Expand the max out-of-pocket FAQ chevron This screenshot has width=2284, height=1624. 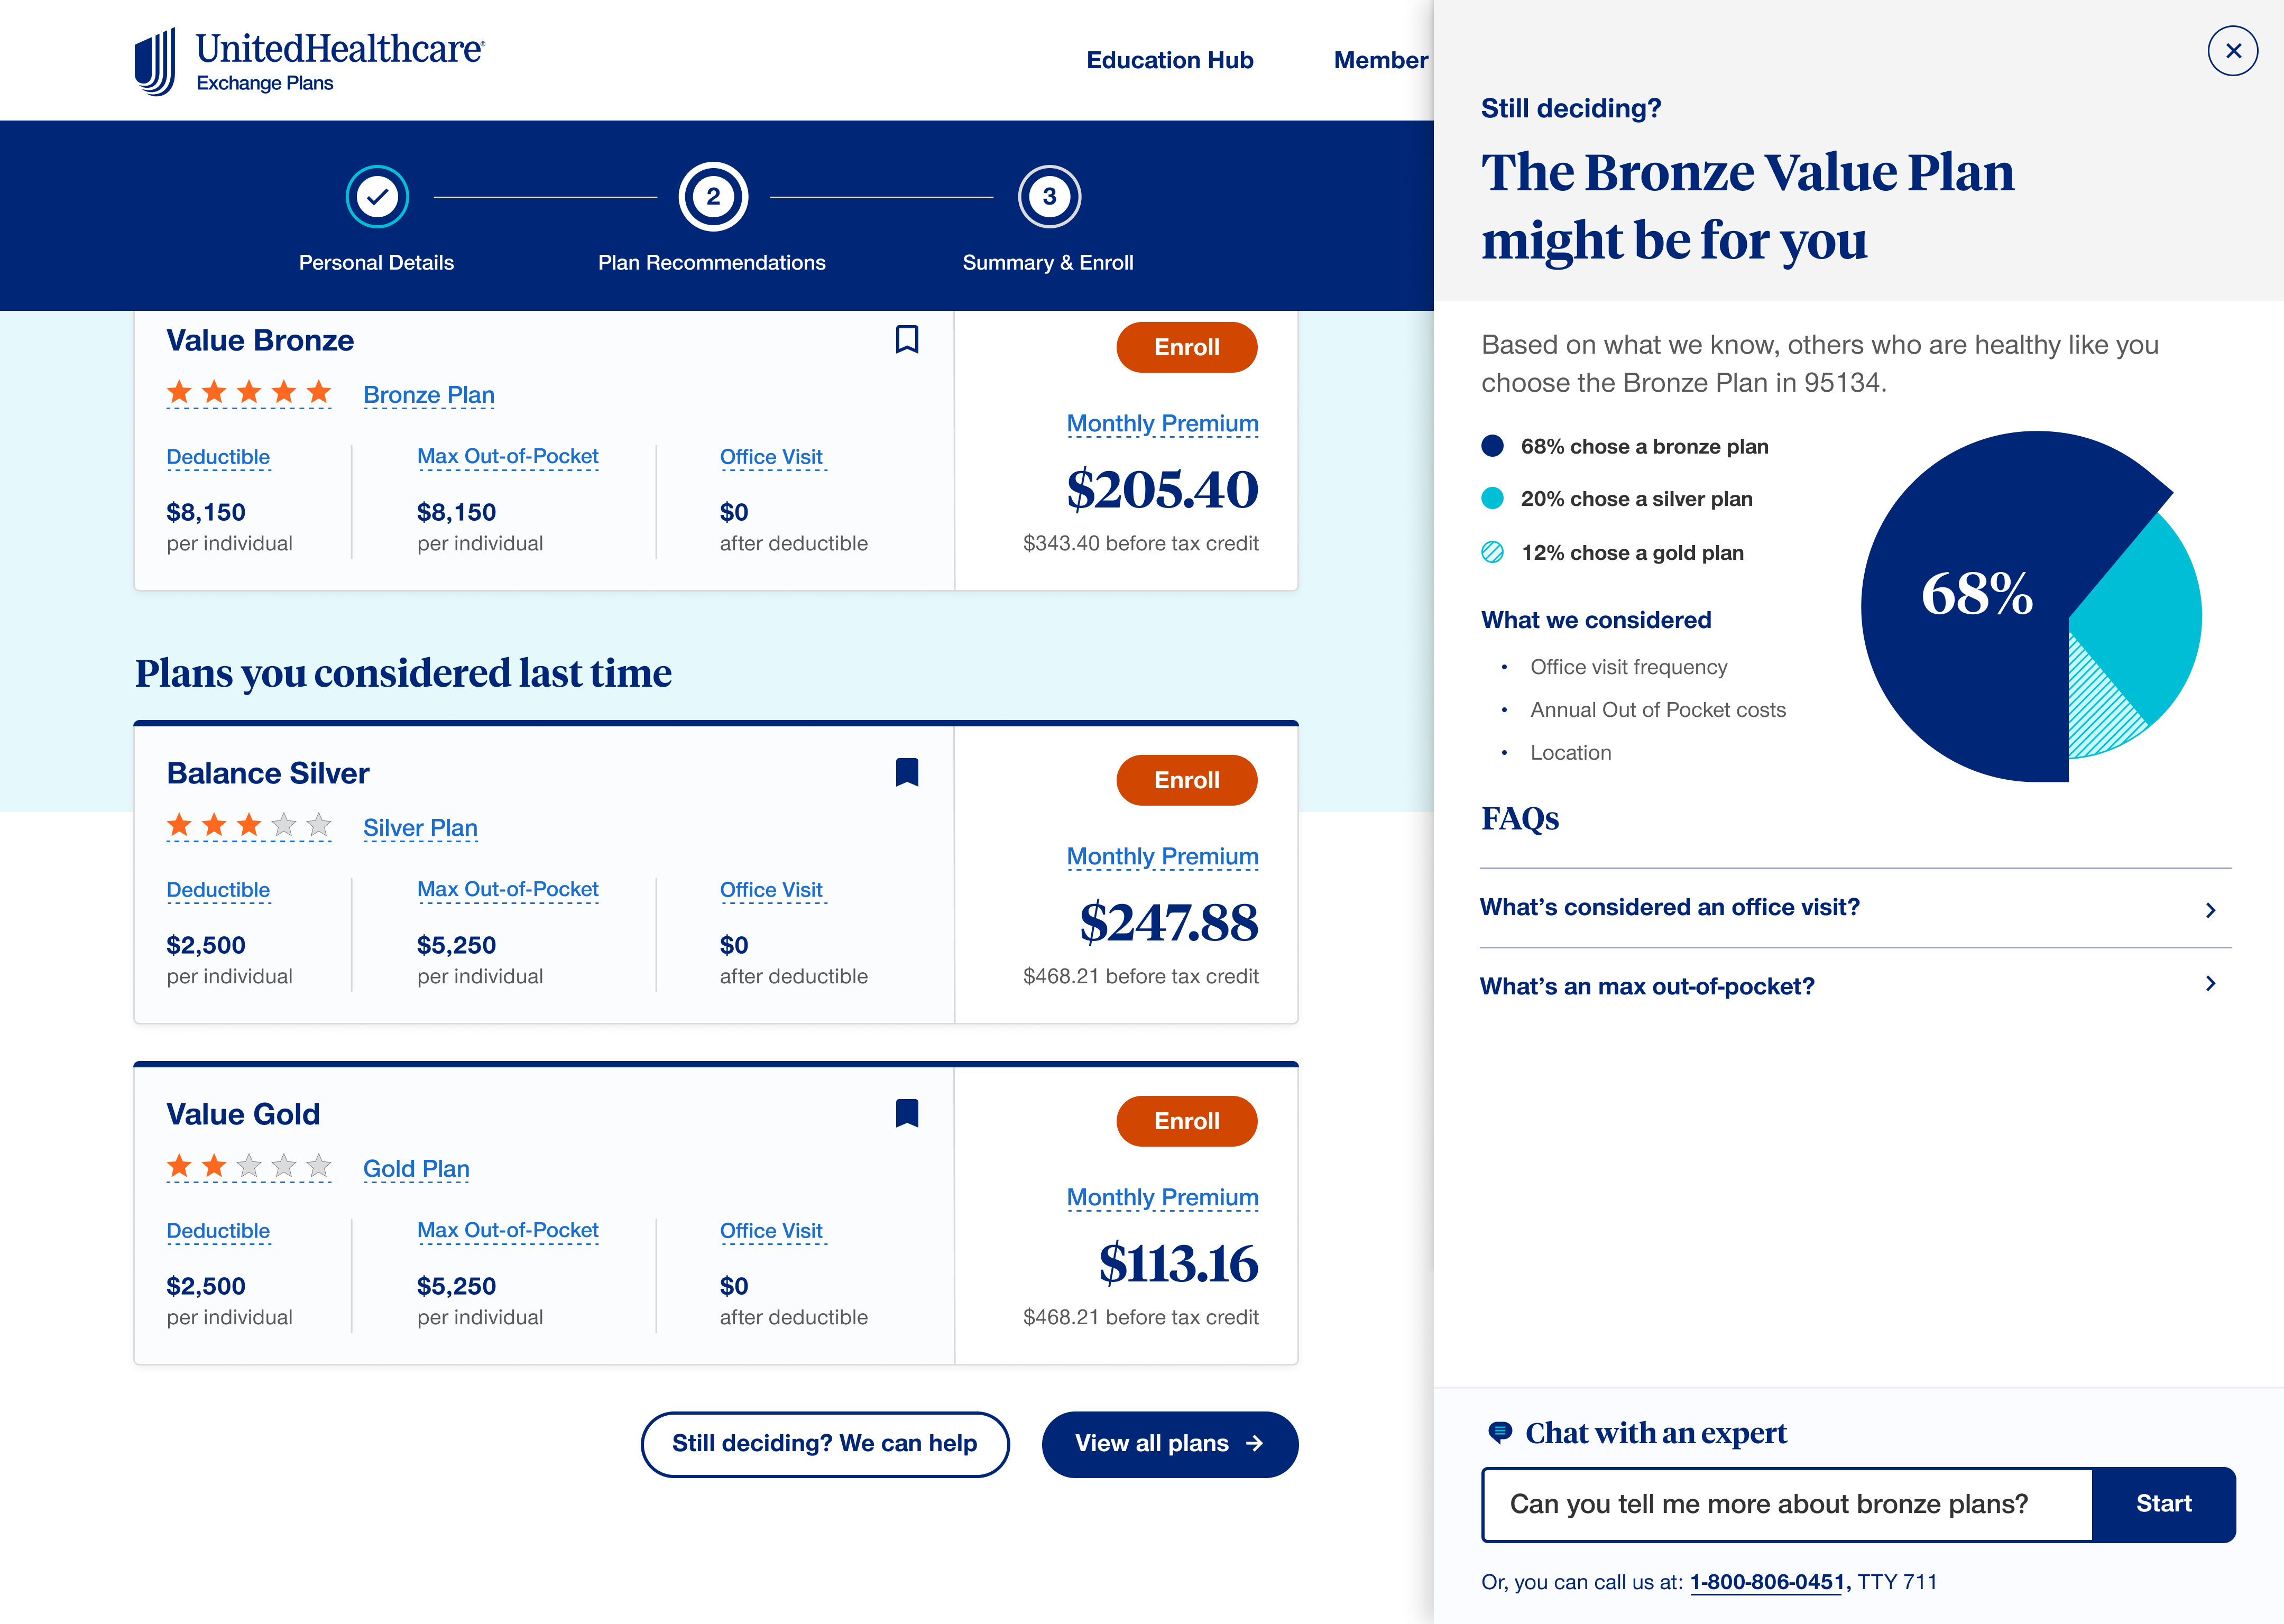point(2210,984)
